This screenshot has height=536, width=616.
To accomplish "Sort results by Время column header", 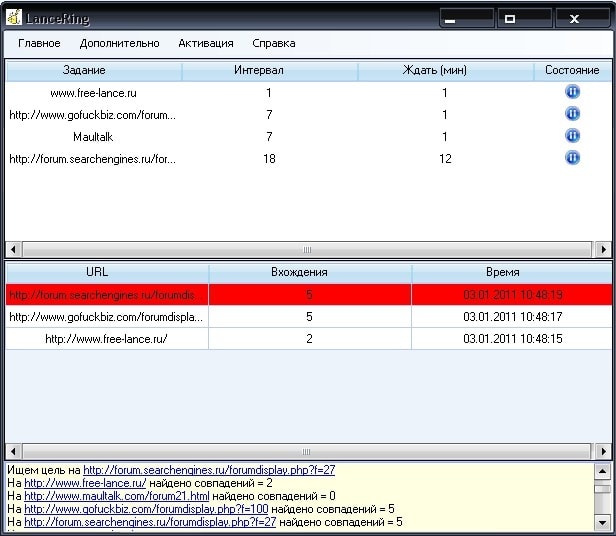I will pyautogui.click(x=502, y=272).
